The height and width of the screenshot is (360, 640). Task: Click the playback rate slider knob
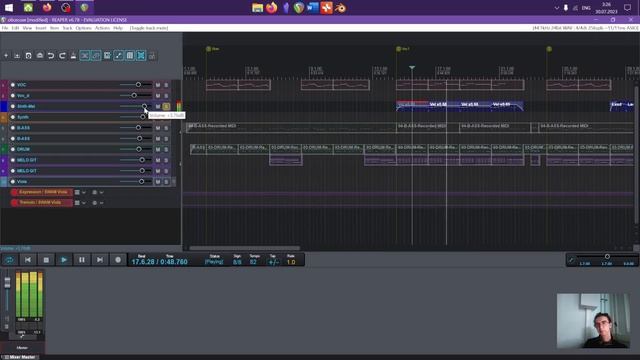(607, 256)
